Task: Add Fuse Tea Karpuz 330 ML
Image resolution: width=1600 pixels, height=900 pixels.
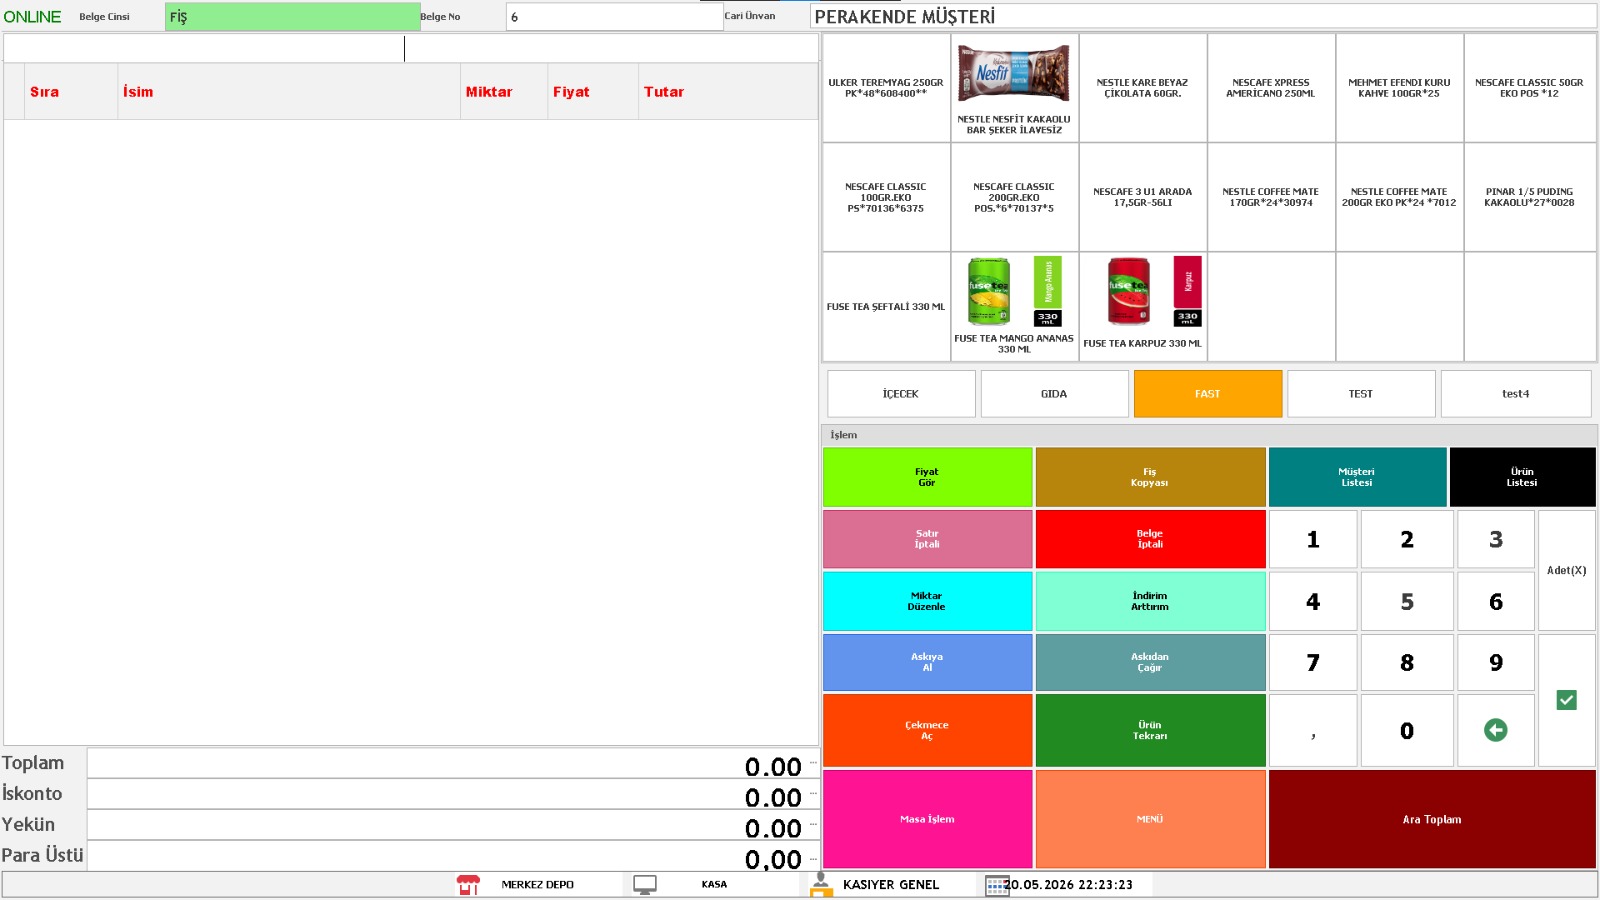Action: (x=1142, y=306)
